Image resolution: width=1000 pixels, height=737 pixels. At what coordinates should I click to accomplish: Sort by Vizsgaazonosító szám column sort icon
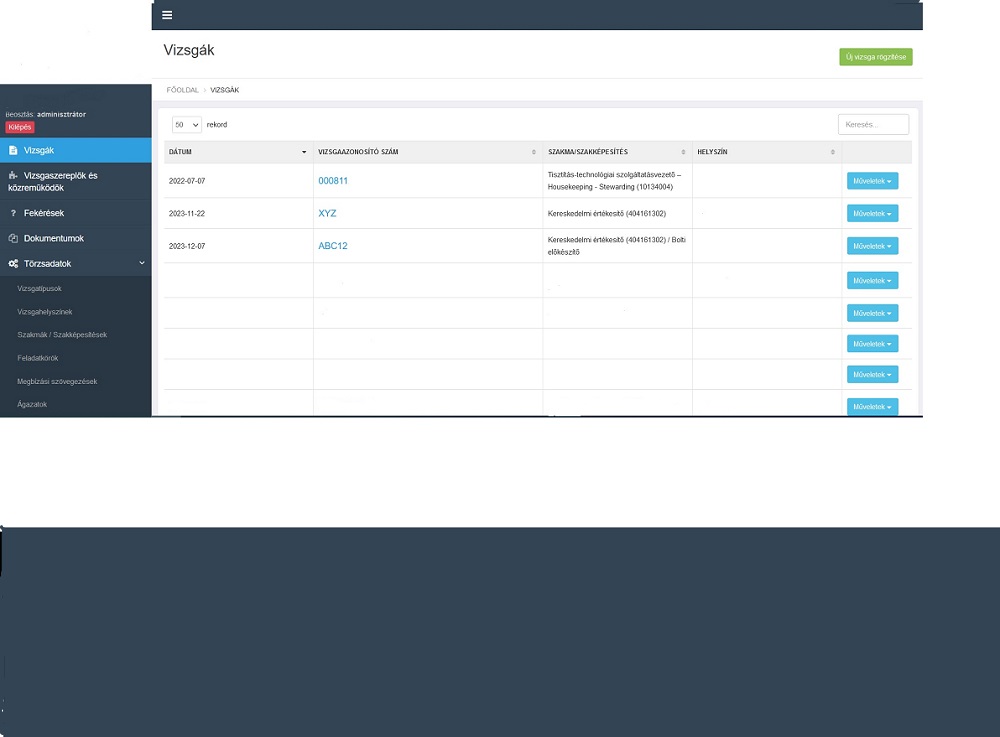533,152
